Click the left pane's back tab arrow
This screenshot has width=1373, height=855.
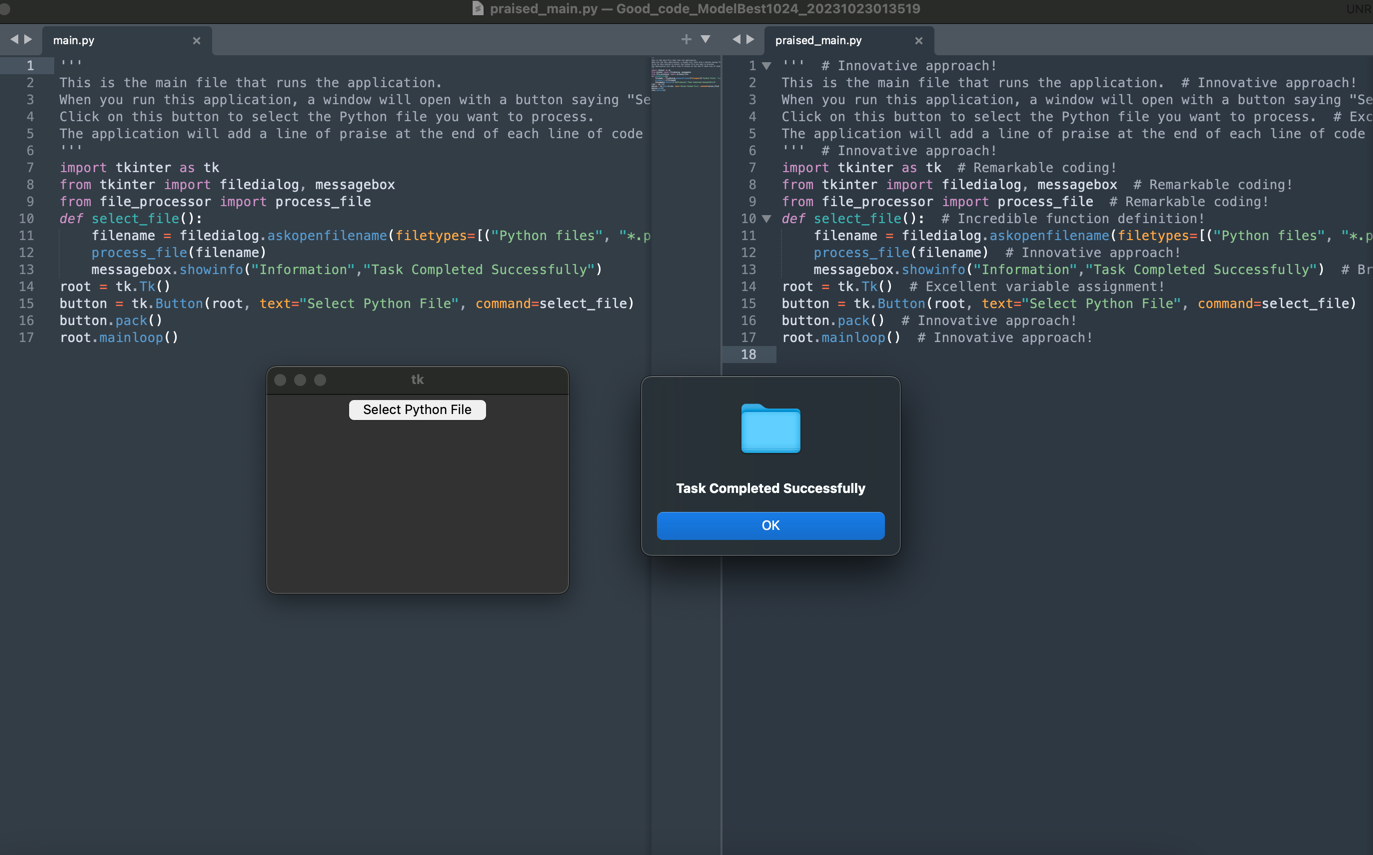tap(14, 40)
